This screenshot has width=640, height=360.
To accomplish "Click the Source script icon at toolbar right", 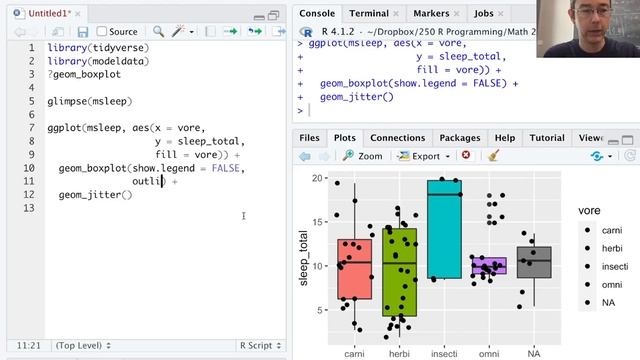I will tap(279, 31).
